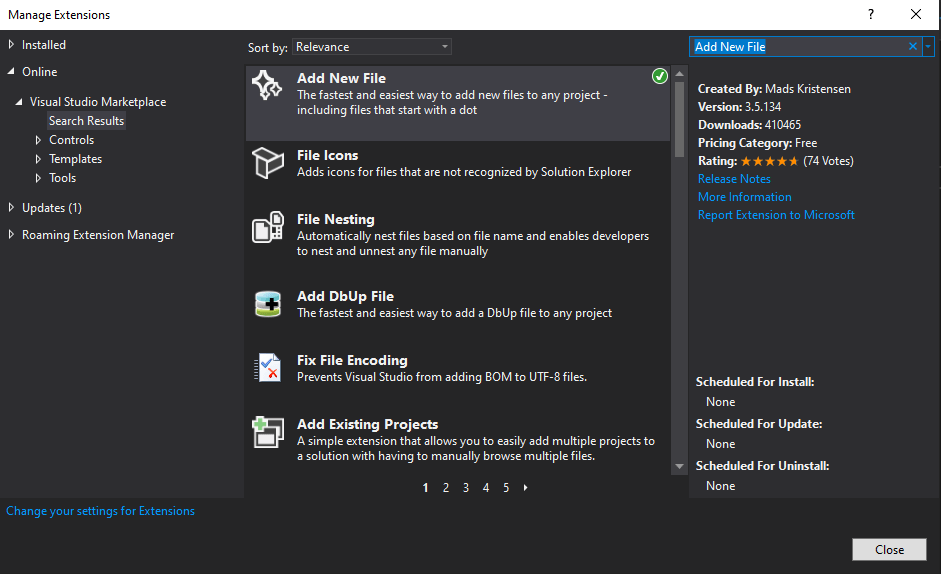This screenshot has height=574, width=941.
Task: Open the search box dropdown arrow
Action: (929, 47)
